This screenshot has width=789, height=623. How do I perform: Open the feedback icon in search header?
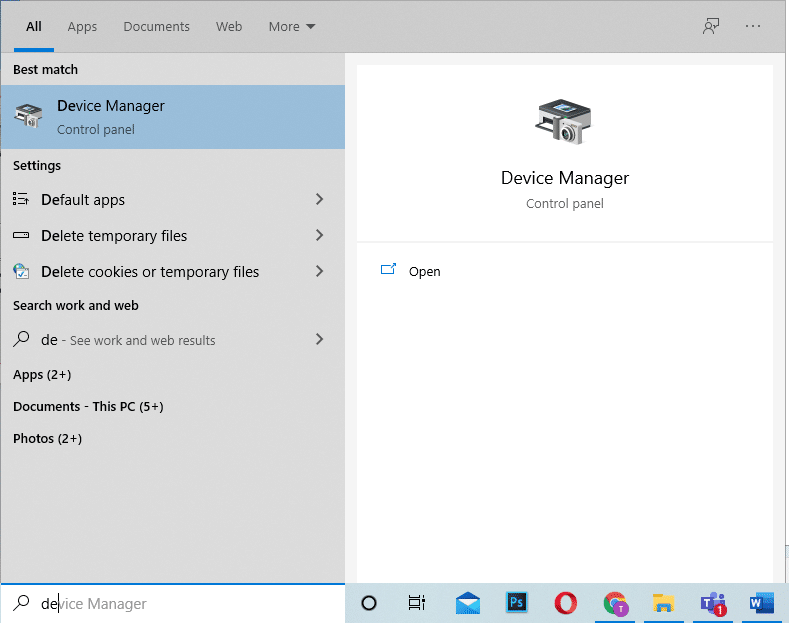coord(711,27)
